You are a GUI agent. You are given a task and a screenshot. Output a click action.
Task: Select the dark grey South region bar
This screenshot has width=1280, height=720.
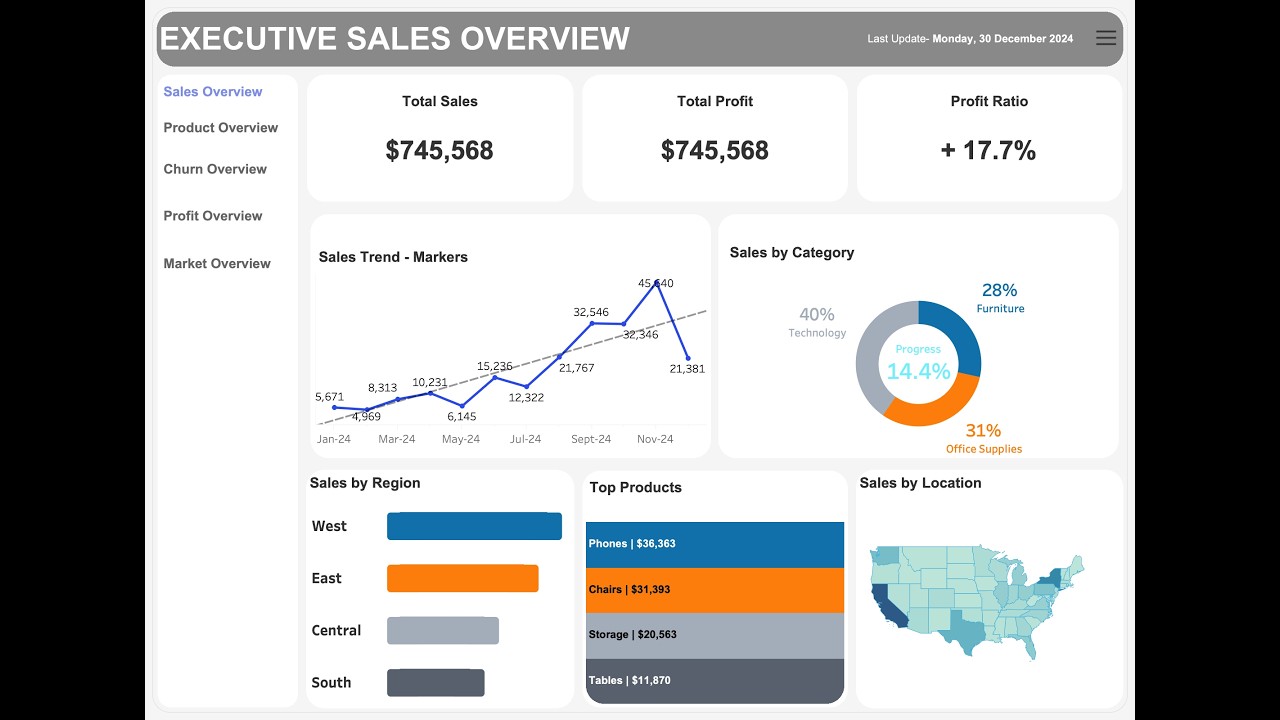[x=436, y=683]
